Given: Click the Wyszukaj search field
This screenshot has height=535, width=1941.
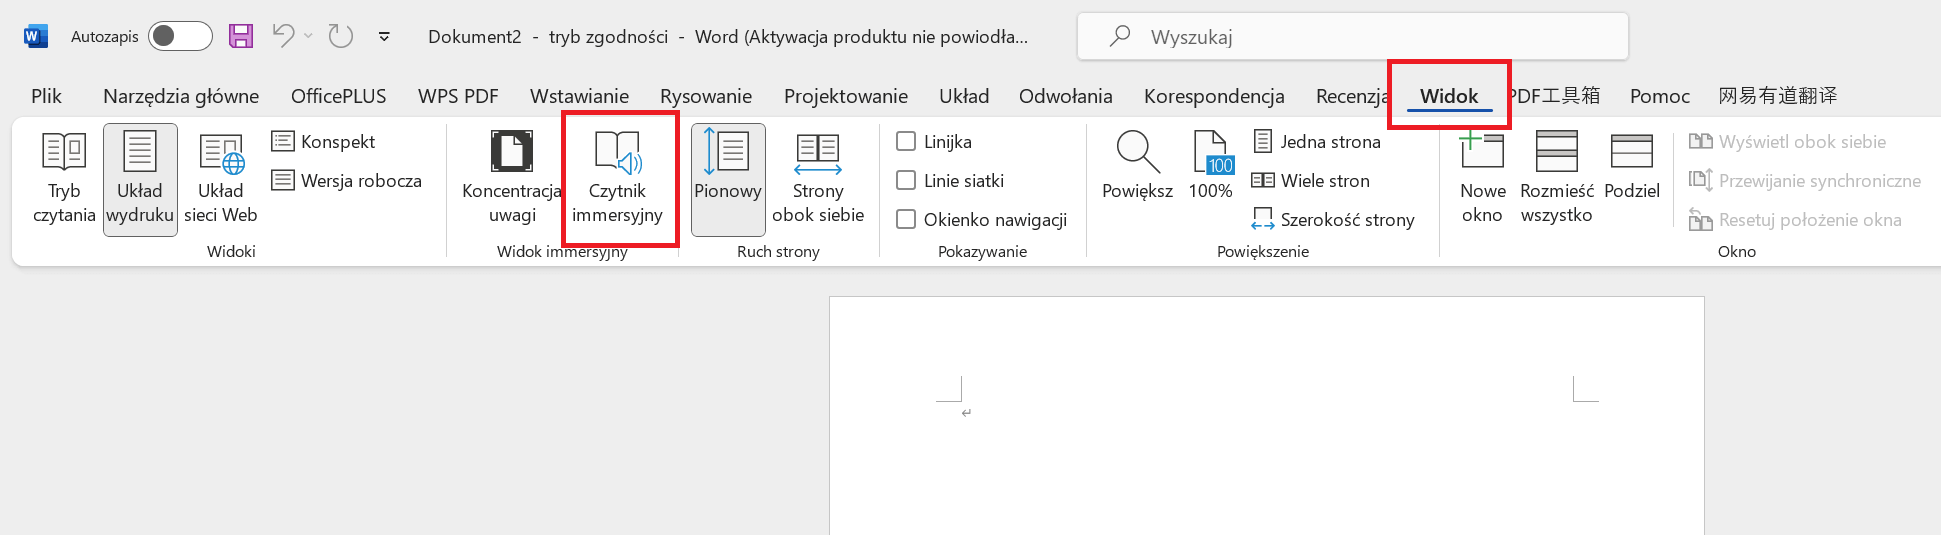Looking at the screenshot, I should (1353, 37).
